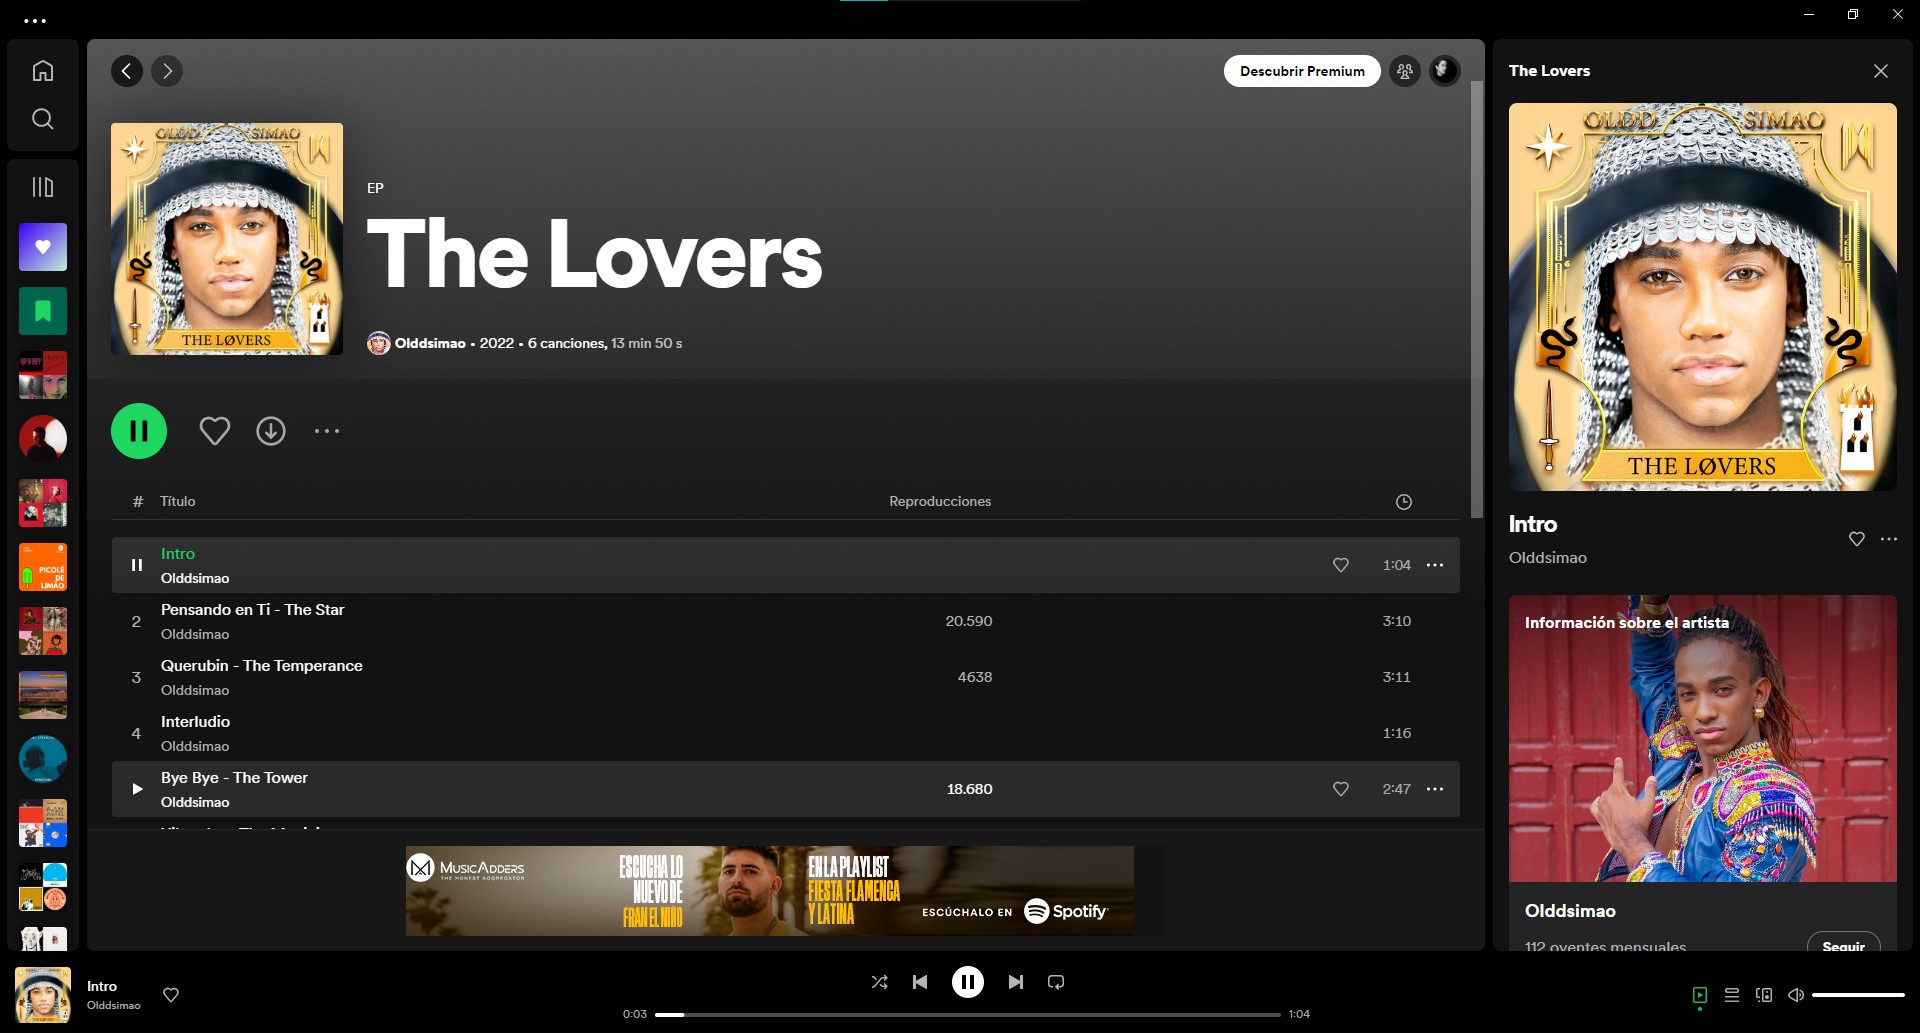Like Intro in Now Playing panel
The height and width of the screenshot is (1033, 1920).
[x=1857, y=539]
